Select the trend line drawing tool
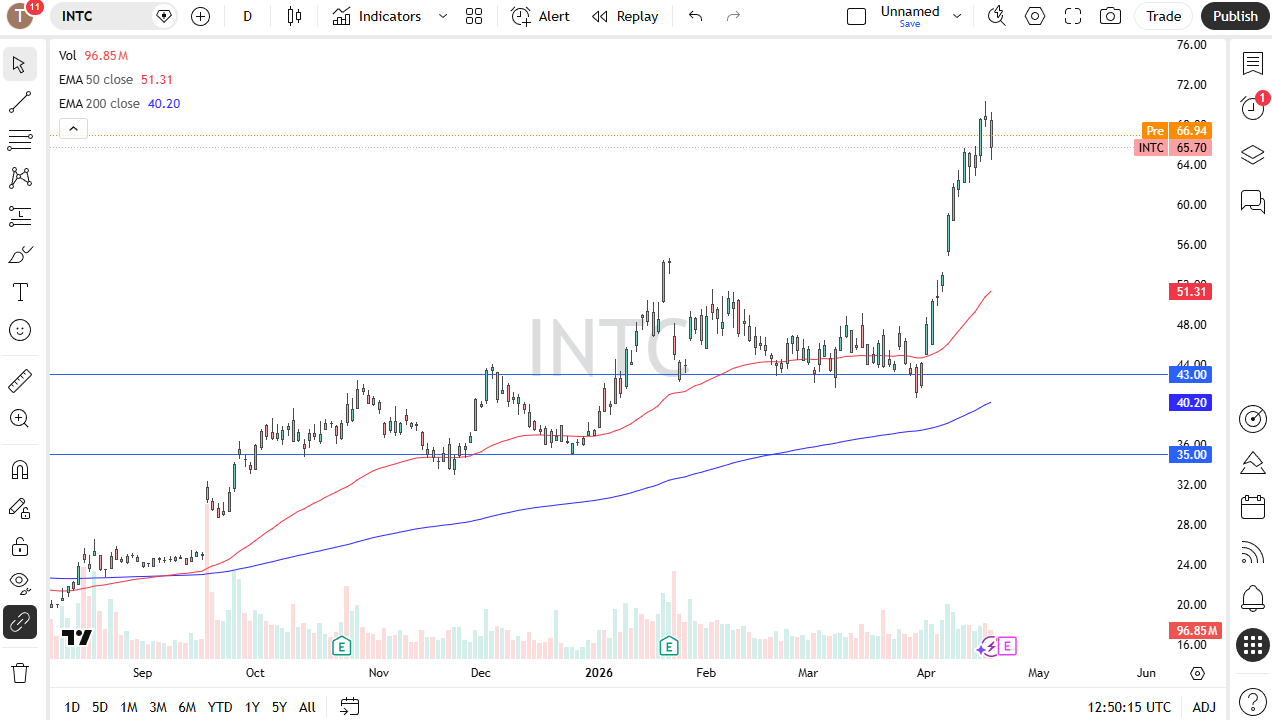 (19, 102)
